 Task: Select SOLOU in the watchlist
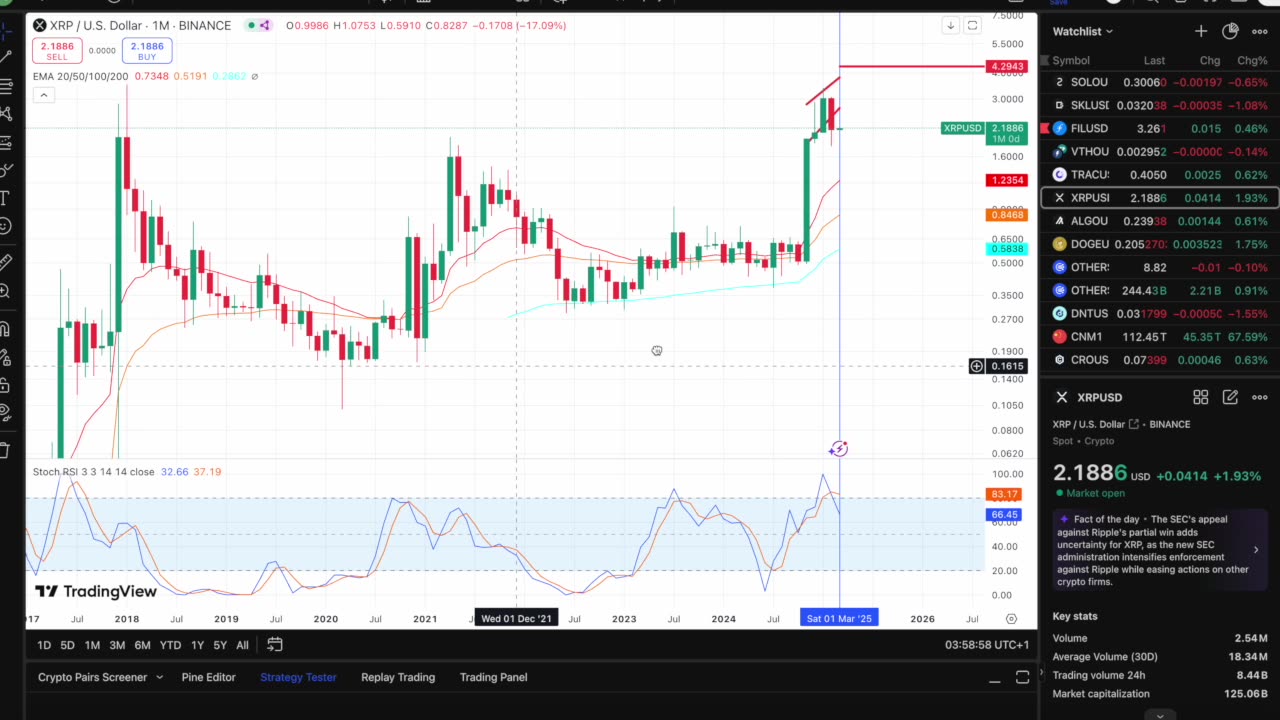pyautogui.click(x=1160, y=82)
